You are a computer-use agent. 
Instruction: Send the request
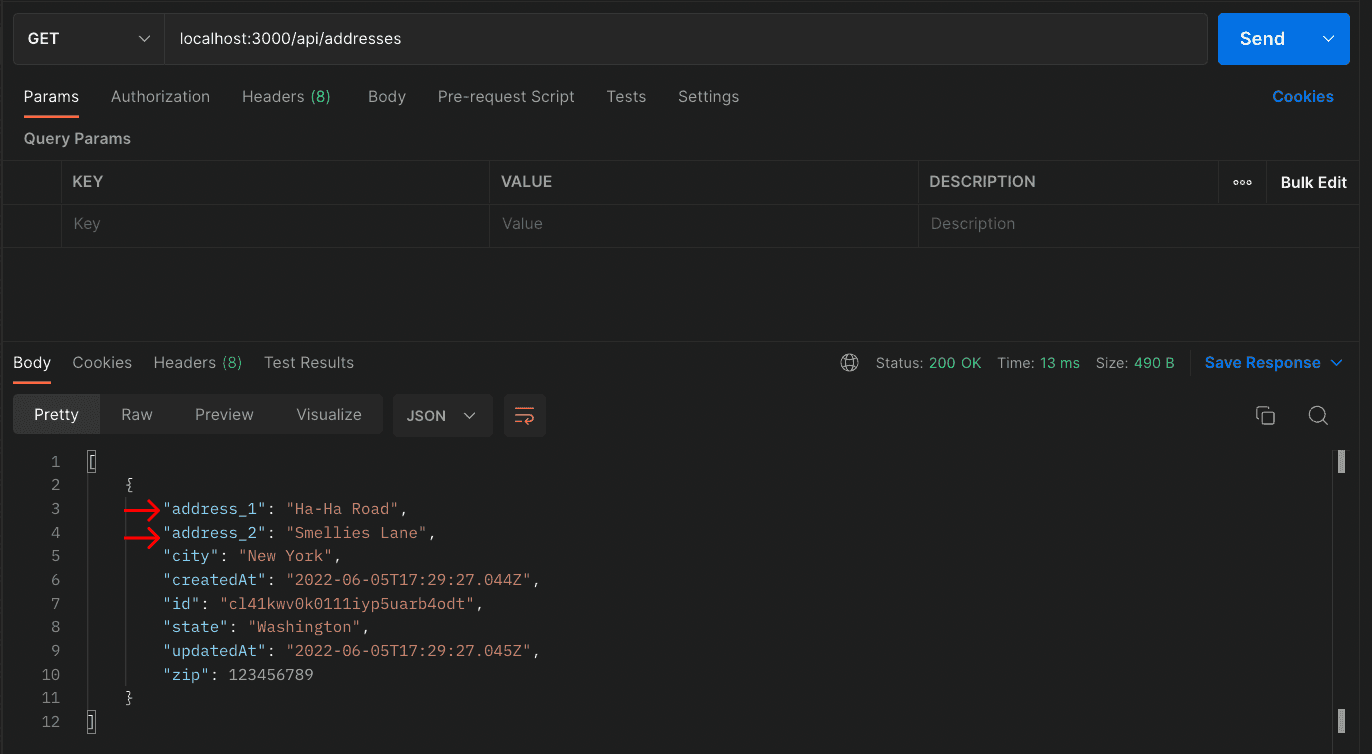(x=1262, y=39)
